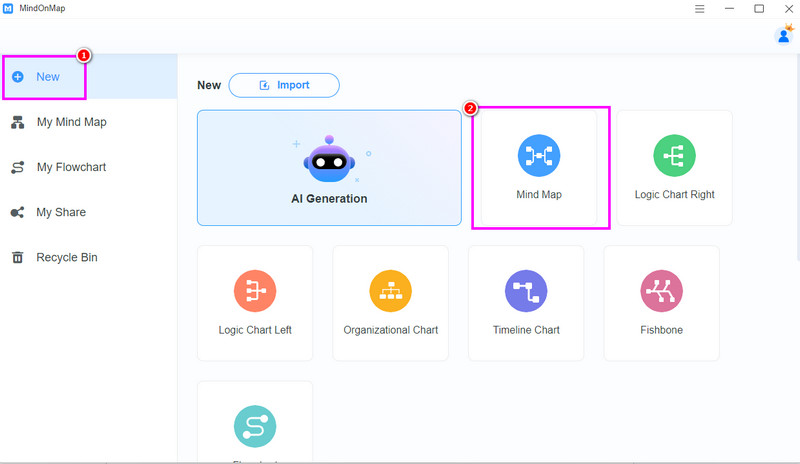
Task: Open the teal Flowchart template icon
Action: (255, 426)
